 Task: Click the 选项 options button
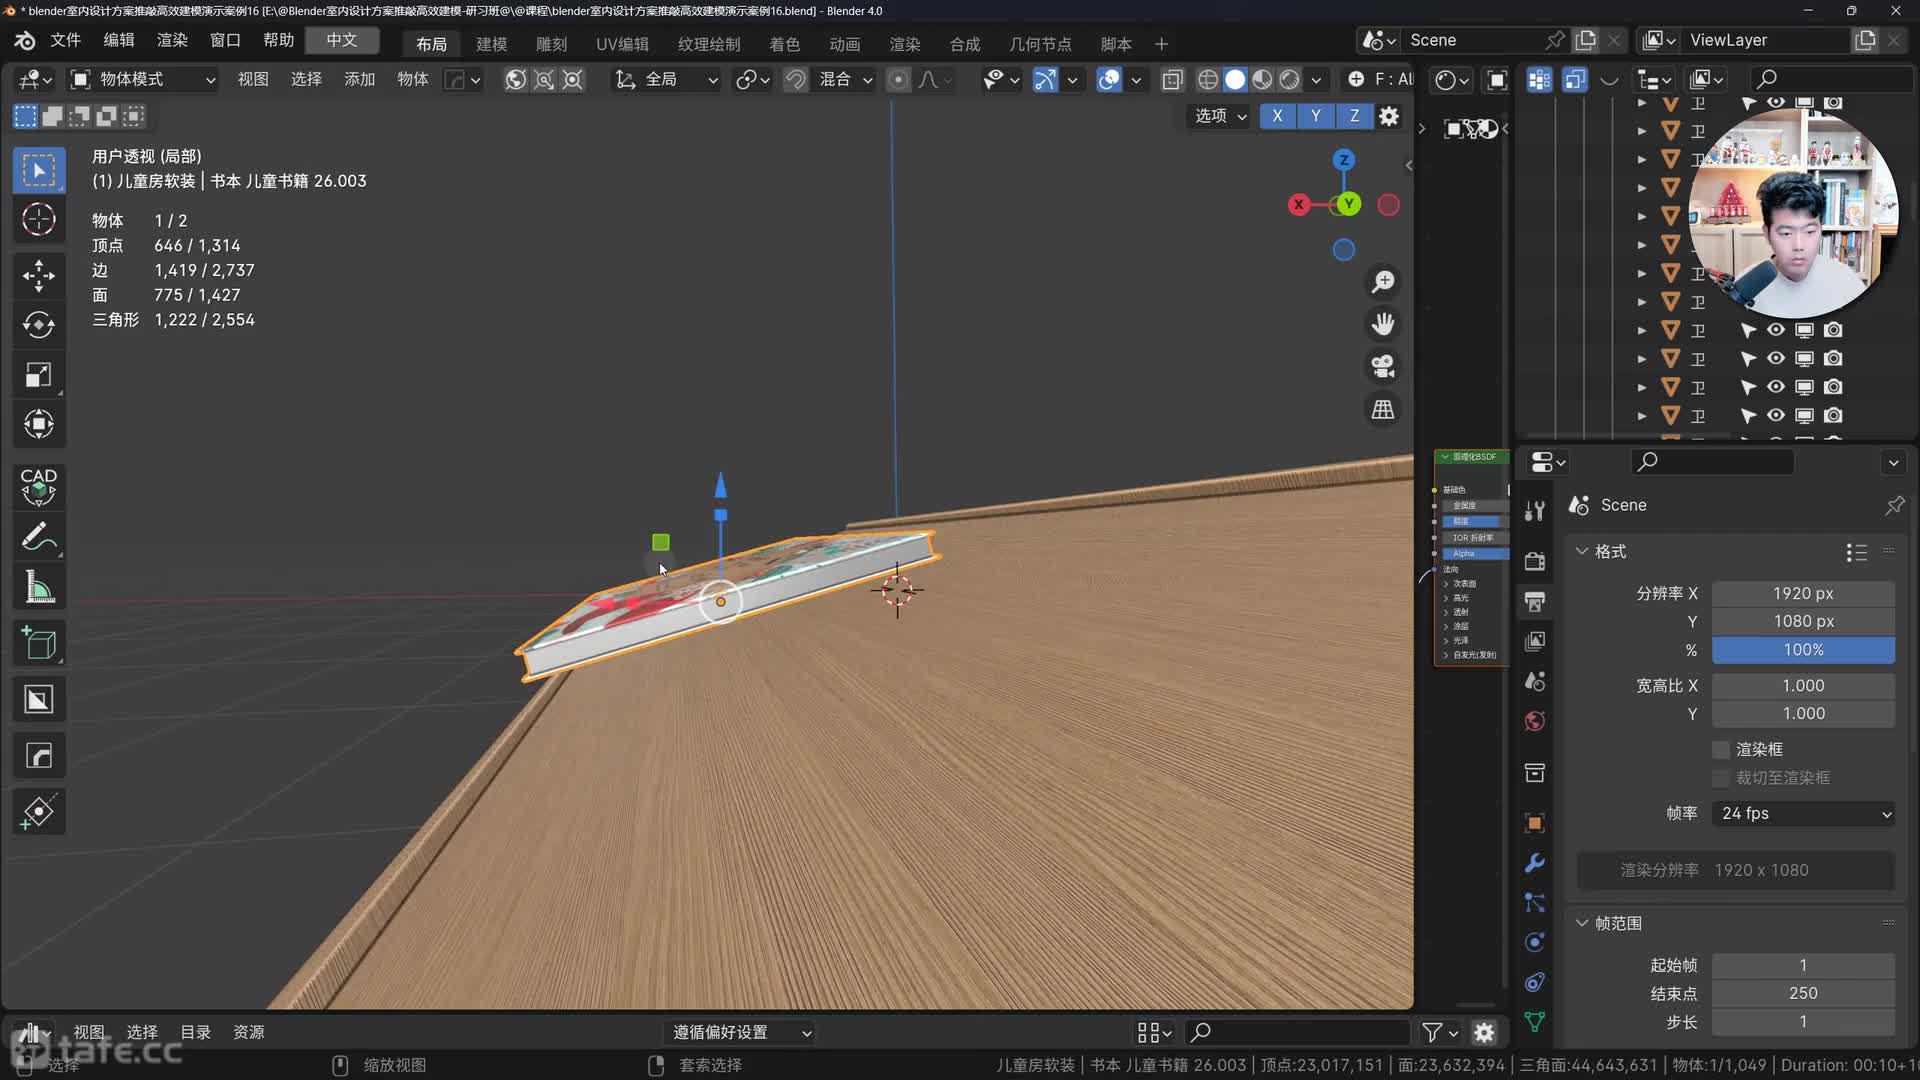click(x=1220, y=116)
